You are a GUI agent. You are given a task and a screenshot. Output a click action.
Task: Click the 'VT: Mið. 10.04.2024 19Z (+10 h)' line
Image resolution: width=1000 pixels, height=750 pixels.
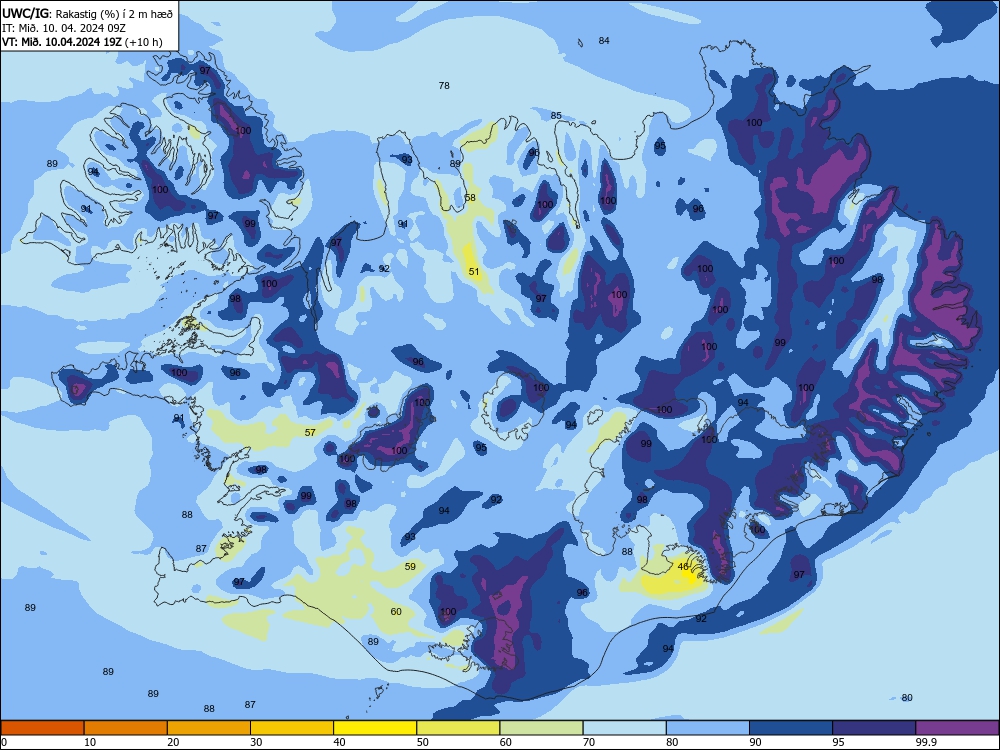[82, 42]
